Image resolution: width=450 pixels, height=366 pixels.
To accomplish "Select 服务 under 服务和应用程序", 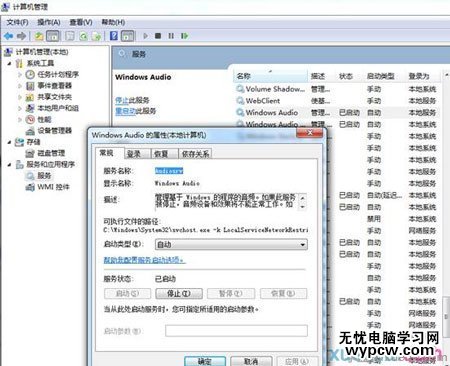I will [44, 176].
